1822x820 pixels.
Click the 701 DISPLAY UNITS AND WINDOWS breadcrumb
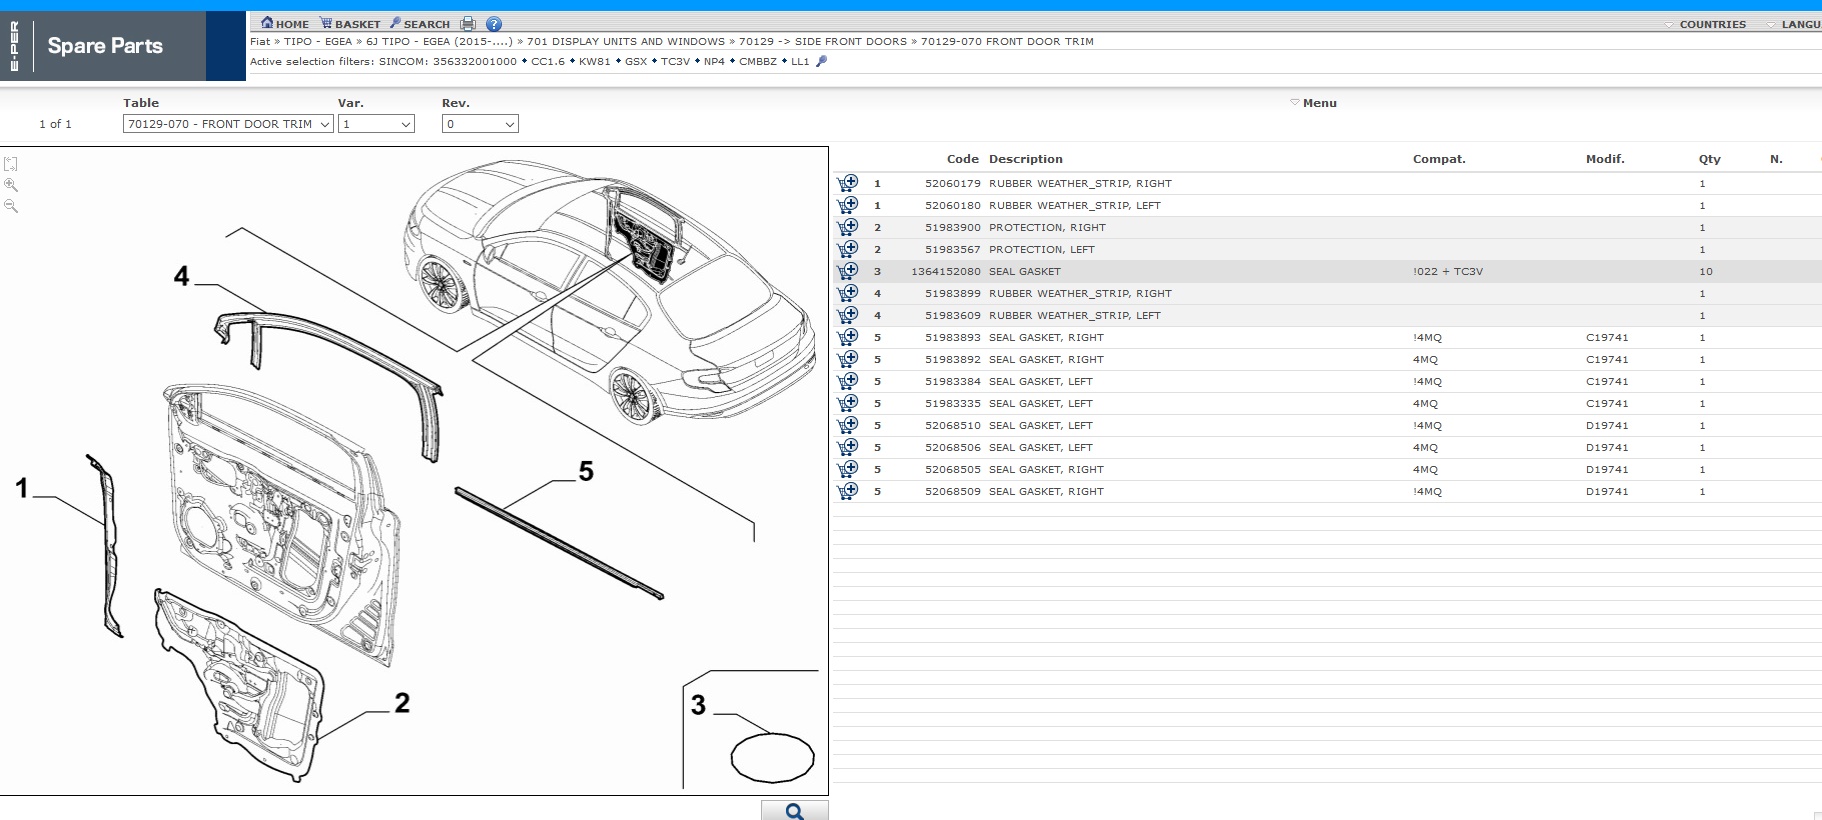point(626,42)
